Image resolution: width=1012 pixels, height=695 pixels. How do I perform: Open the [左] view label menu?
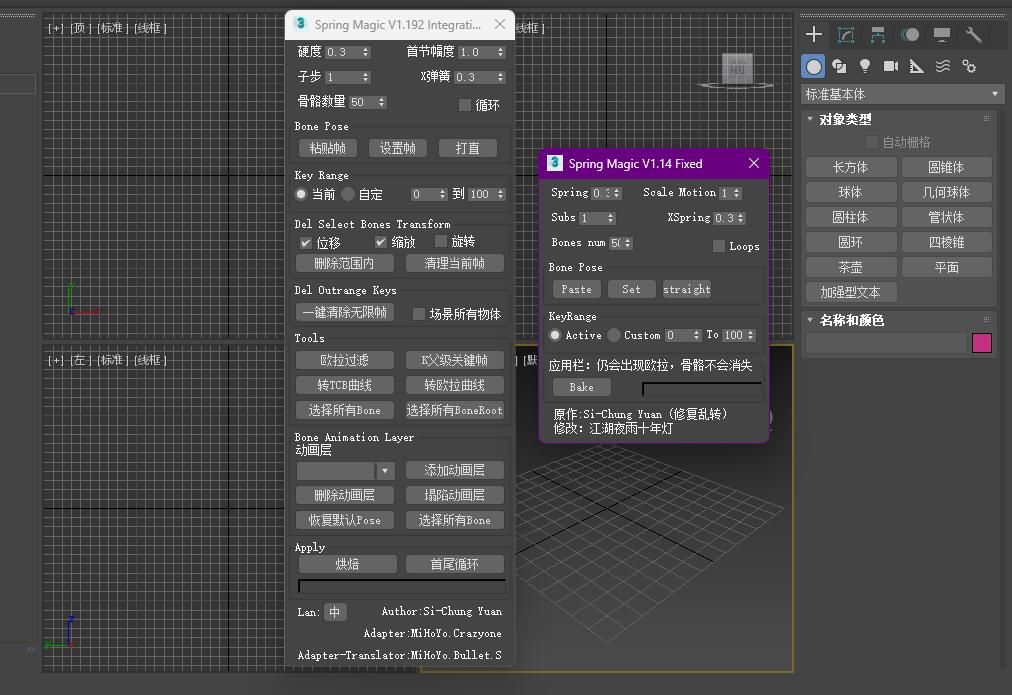79,359
